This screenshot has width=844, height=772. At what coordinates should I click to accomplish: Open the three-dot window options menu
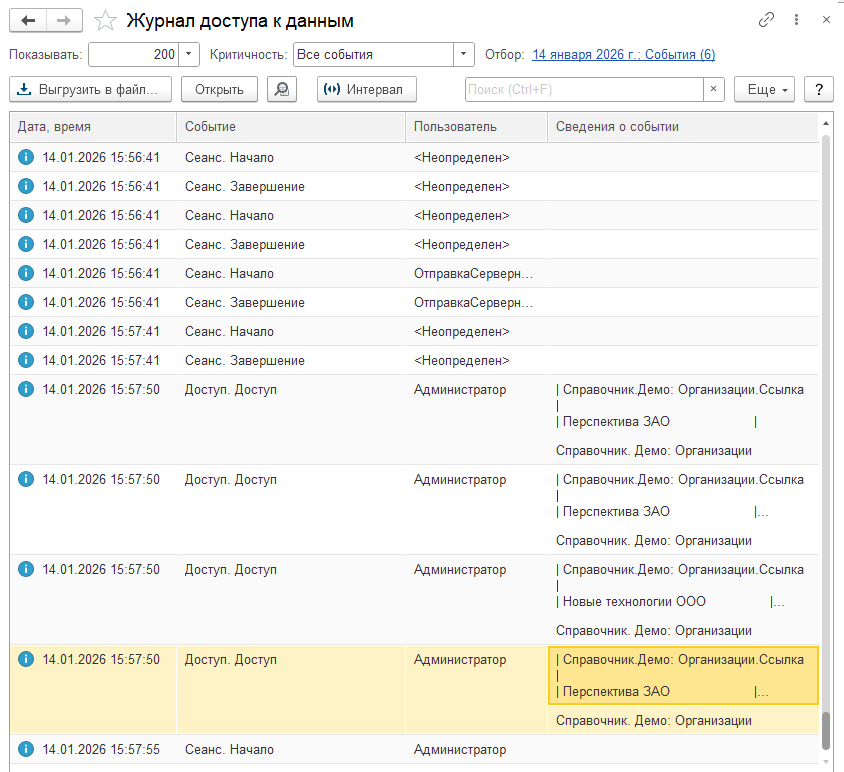(796, 20)
